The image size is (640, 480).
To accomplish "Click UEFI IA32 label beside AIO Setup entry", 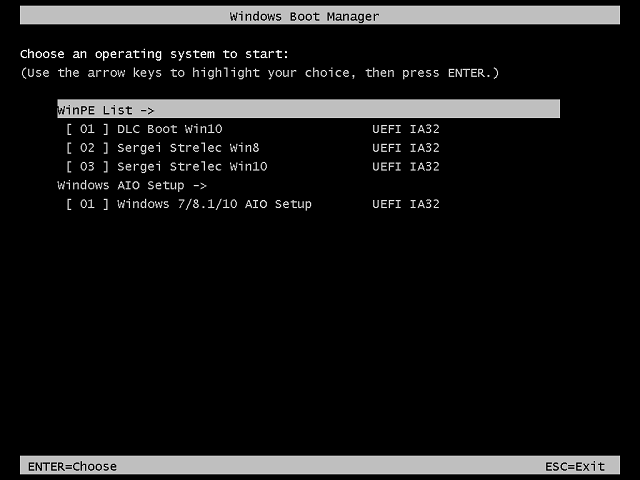I will tap(406, 204).
